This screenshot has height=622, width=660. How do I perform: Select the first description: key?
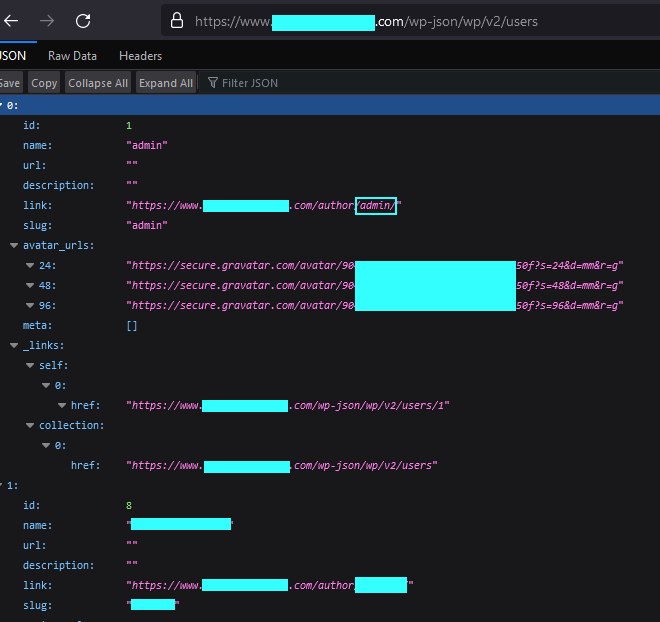[x=59, y=185]
